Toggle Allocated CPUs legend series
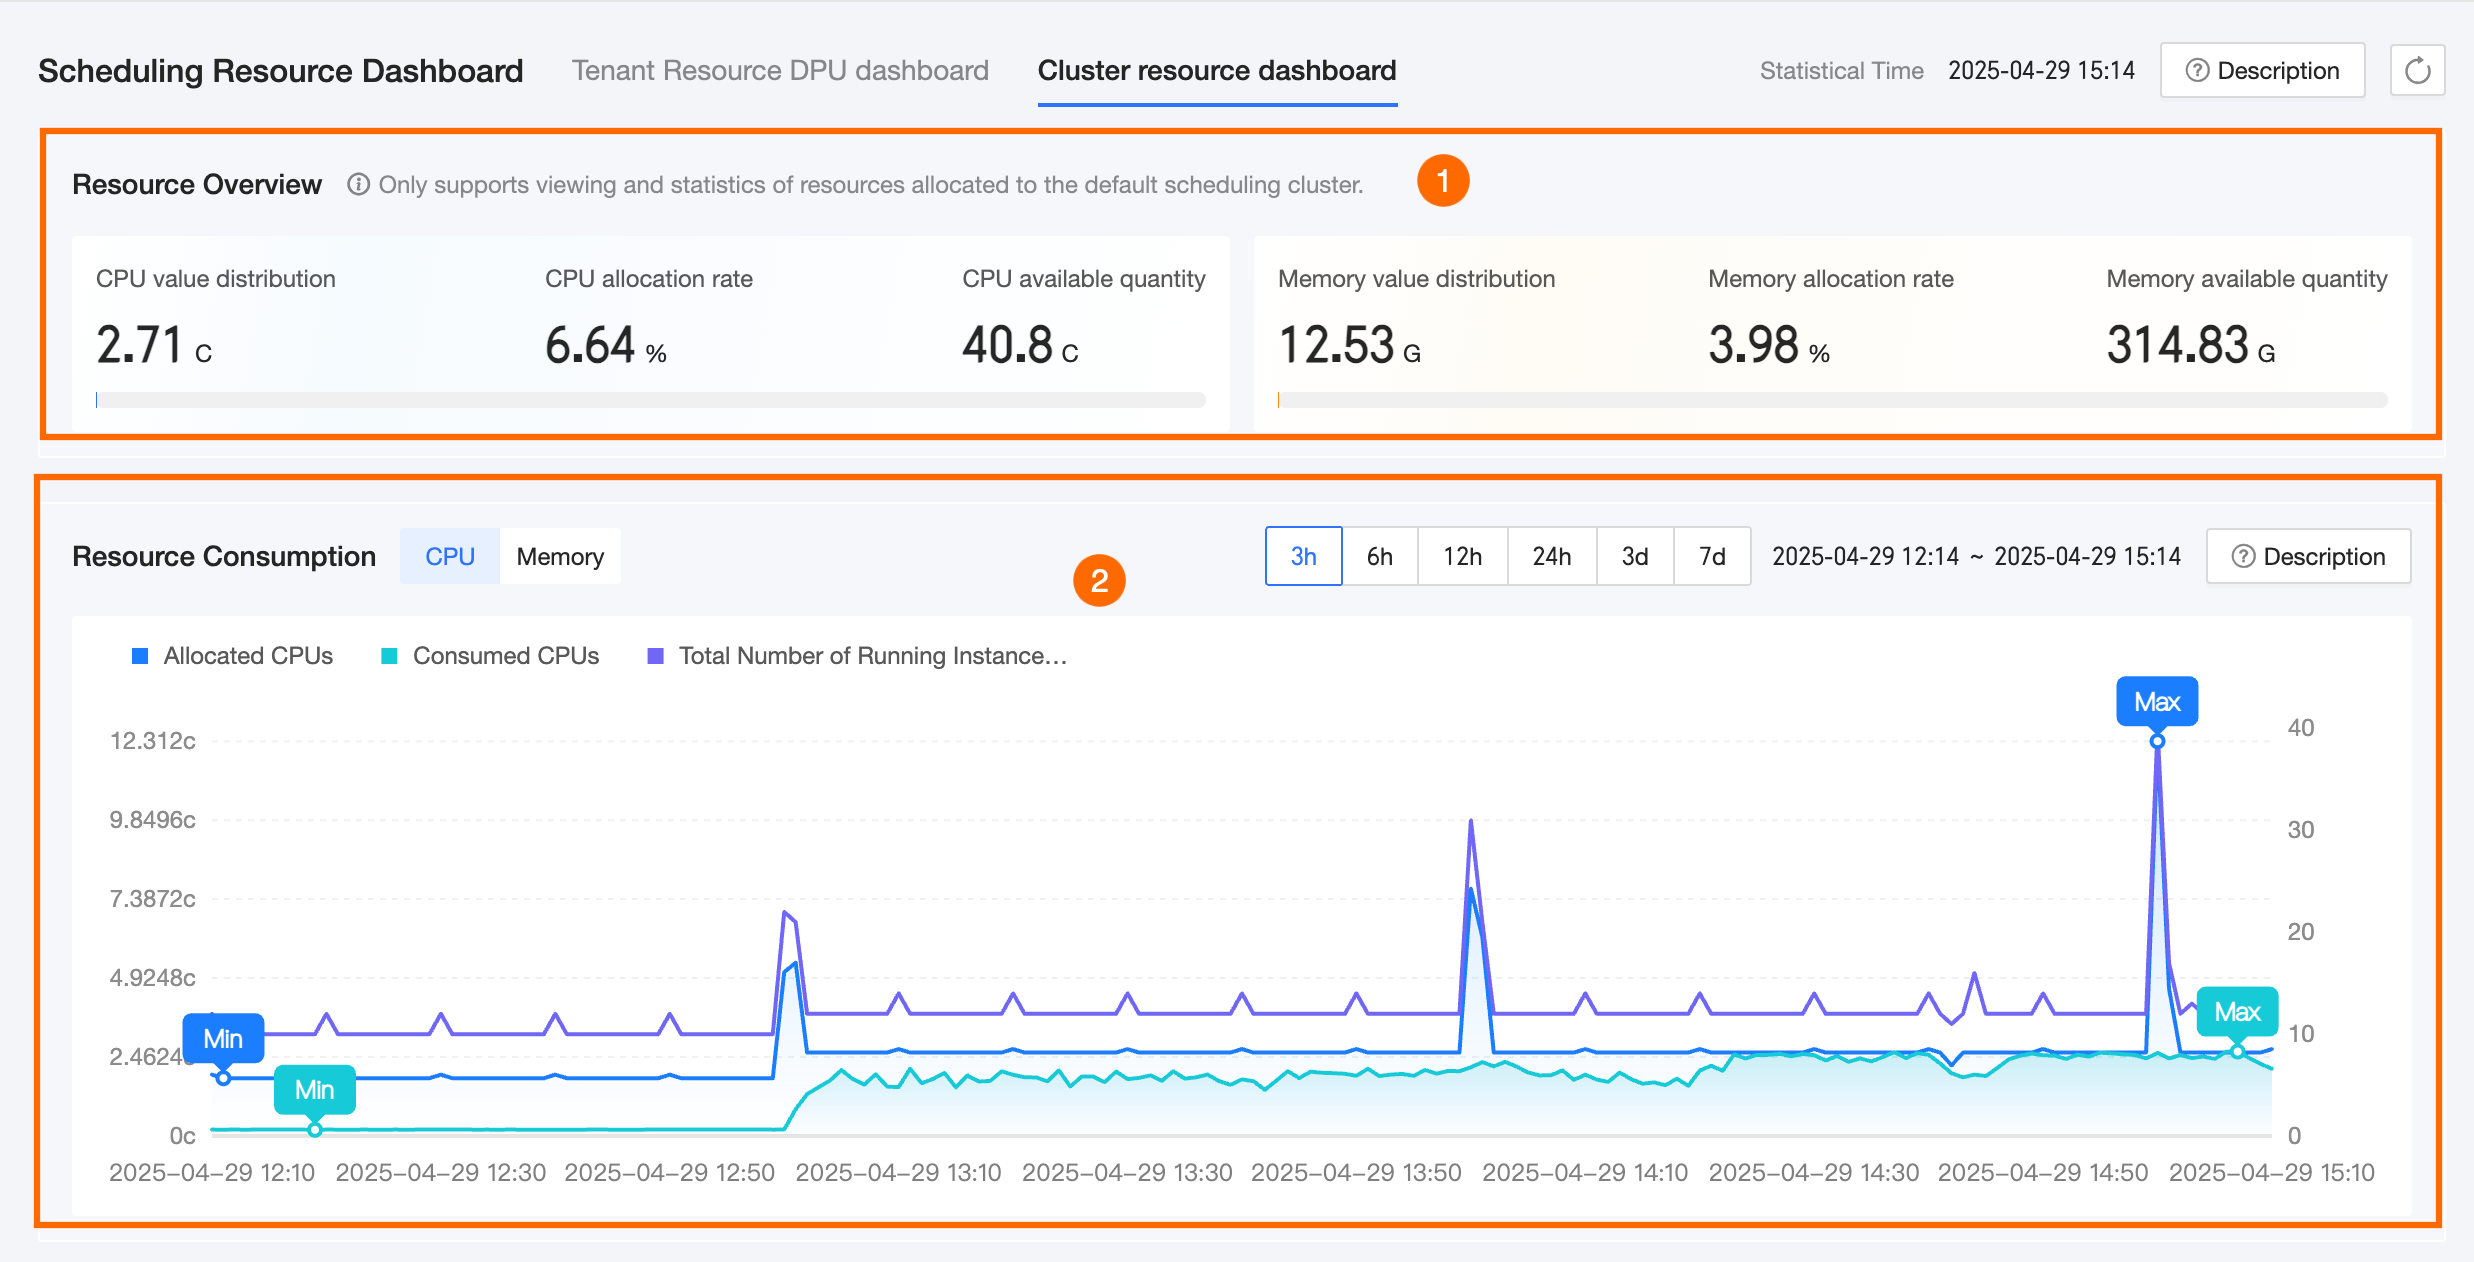The height and width of the screenshot is (1262, 2474). click(232, 656)
